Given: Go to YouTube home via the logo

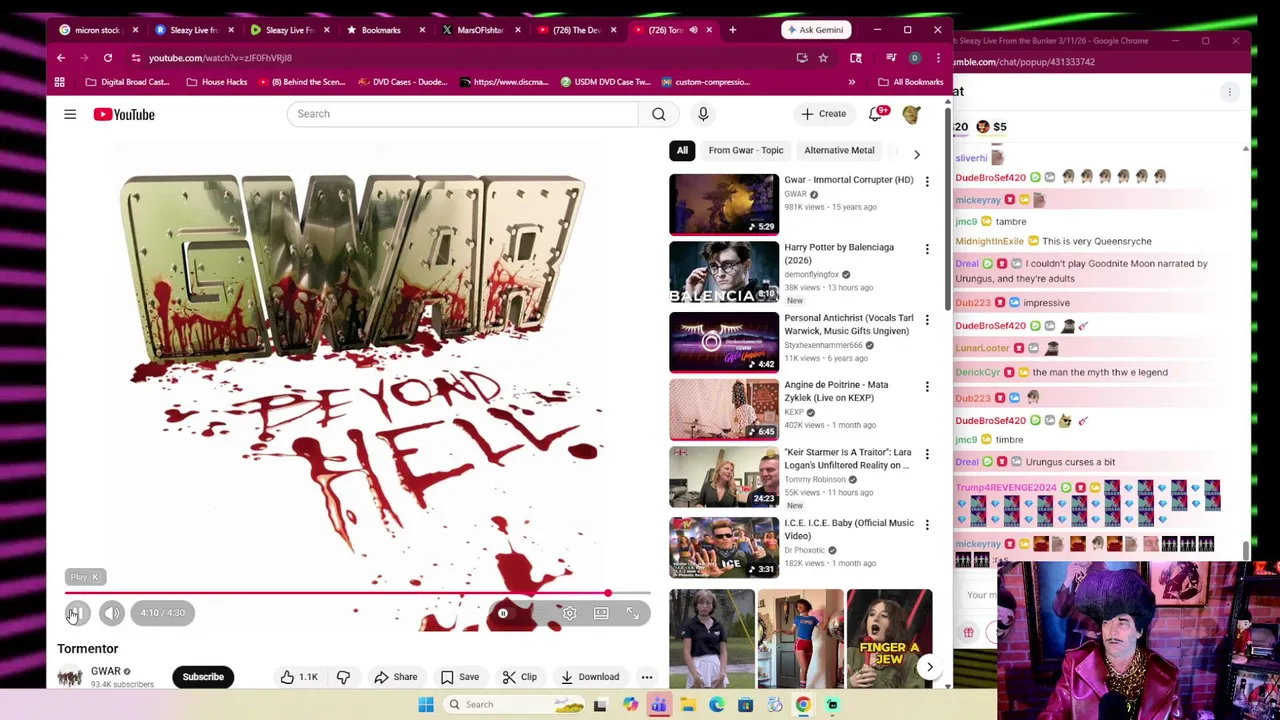Looking at the screenshot, I should click(x=124, y=114).
